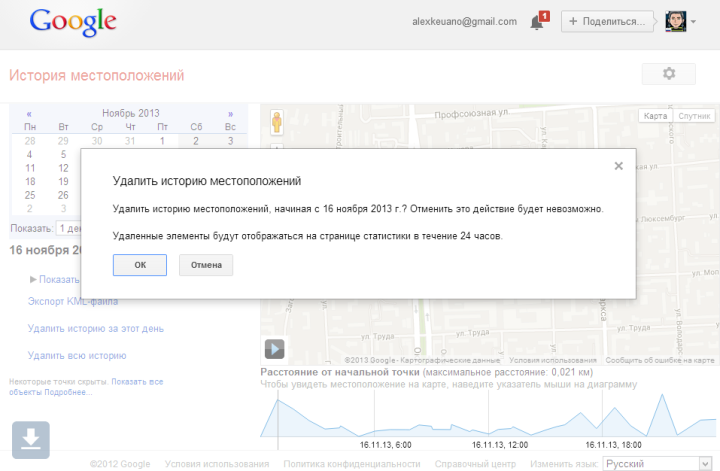Close the delete history dialog
Screen dimensions: 720x471
point(619,166)
